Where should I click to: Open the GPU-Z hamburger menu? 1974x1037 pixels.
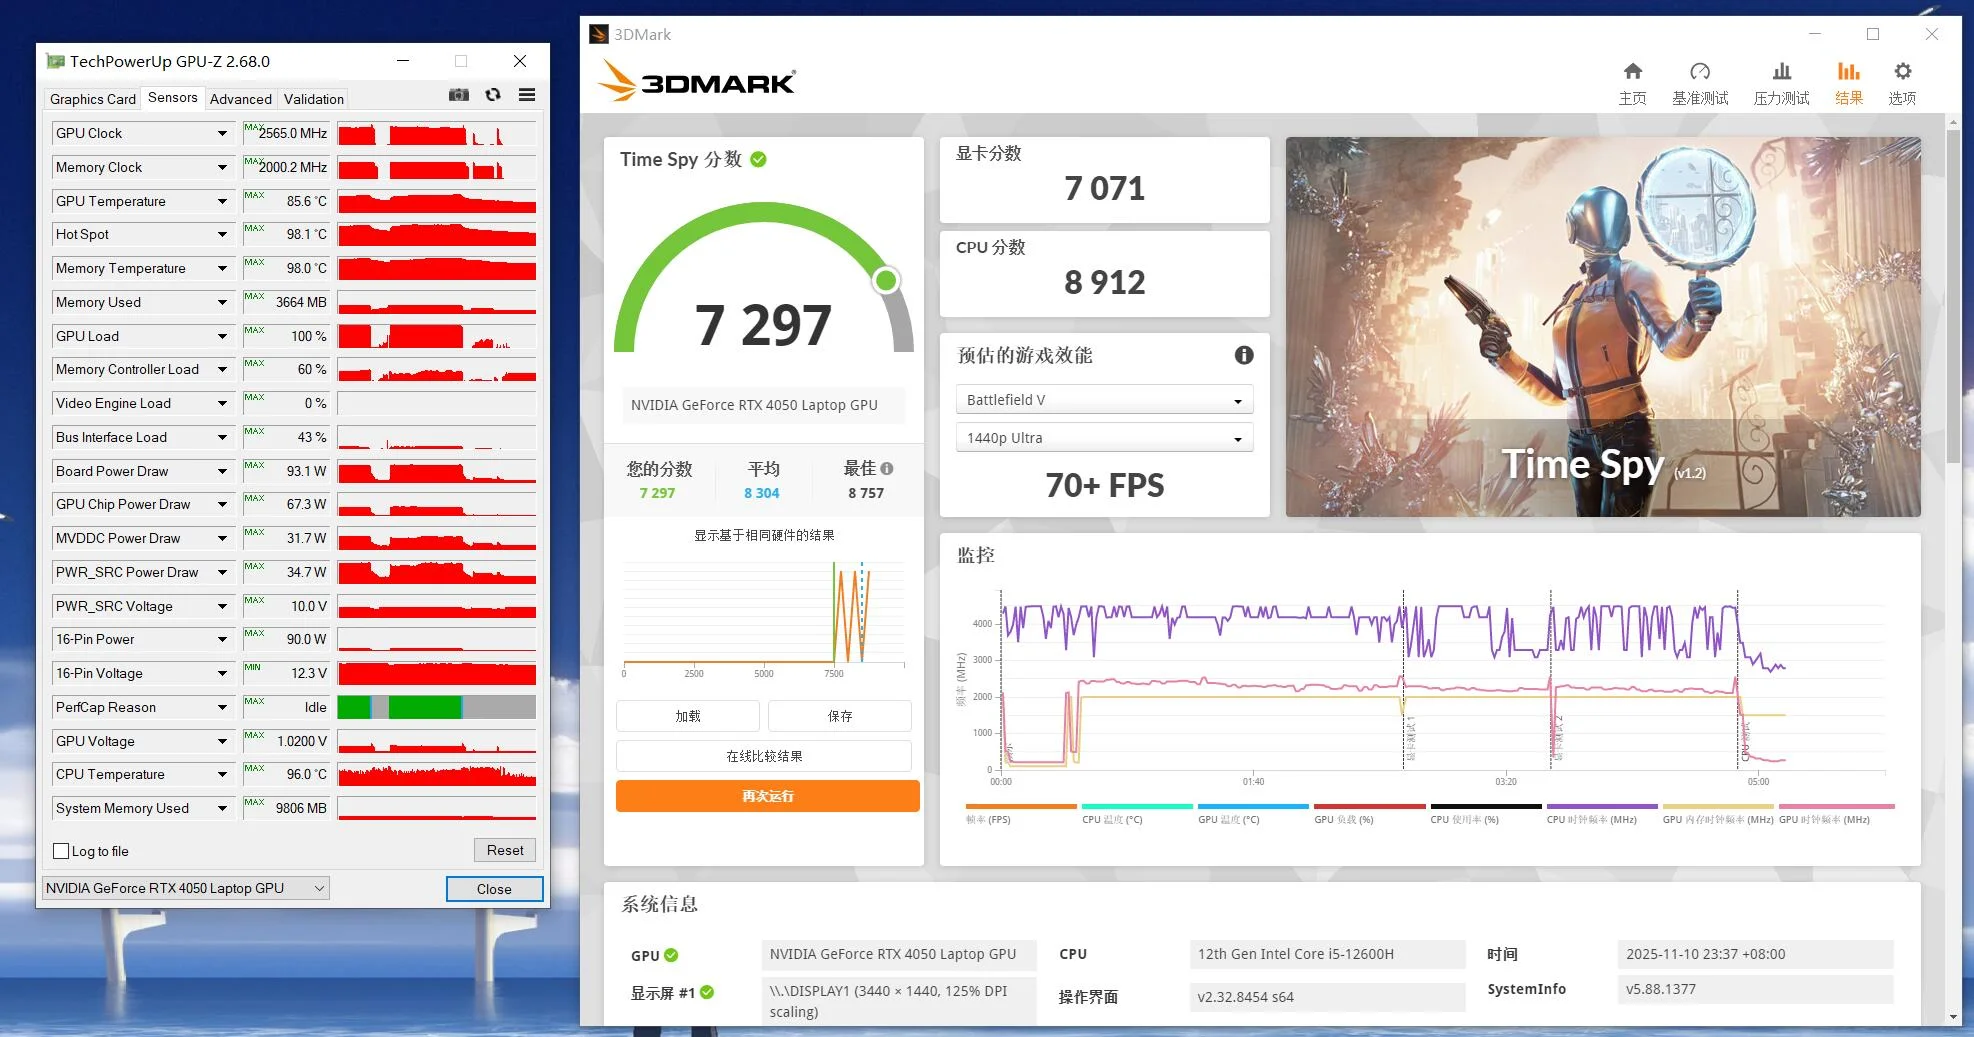pyautogui.click(x=527, y=95)
